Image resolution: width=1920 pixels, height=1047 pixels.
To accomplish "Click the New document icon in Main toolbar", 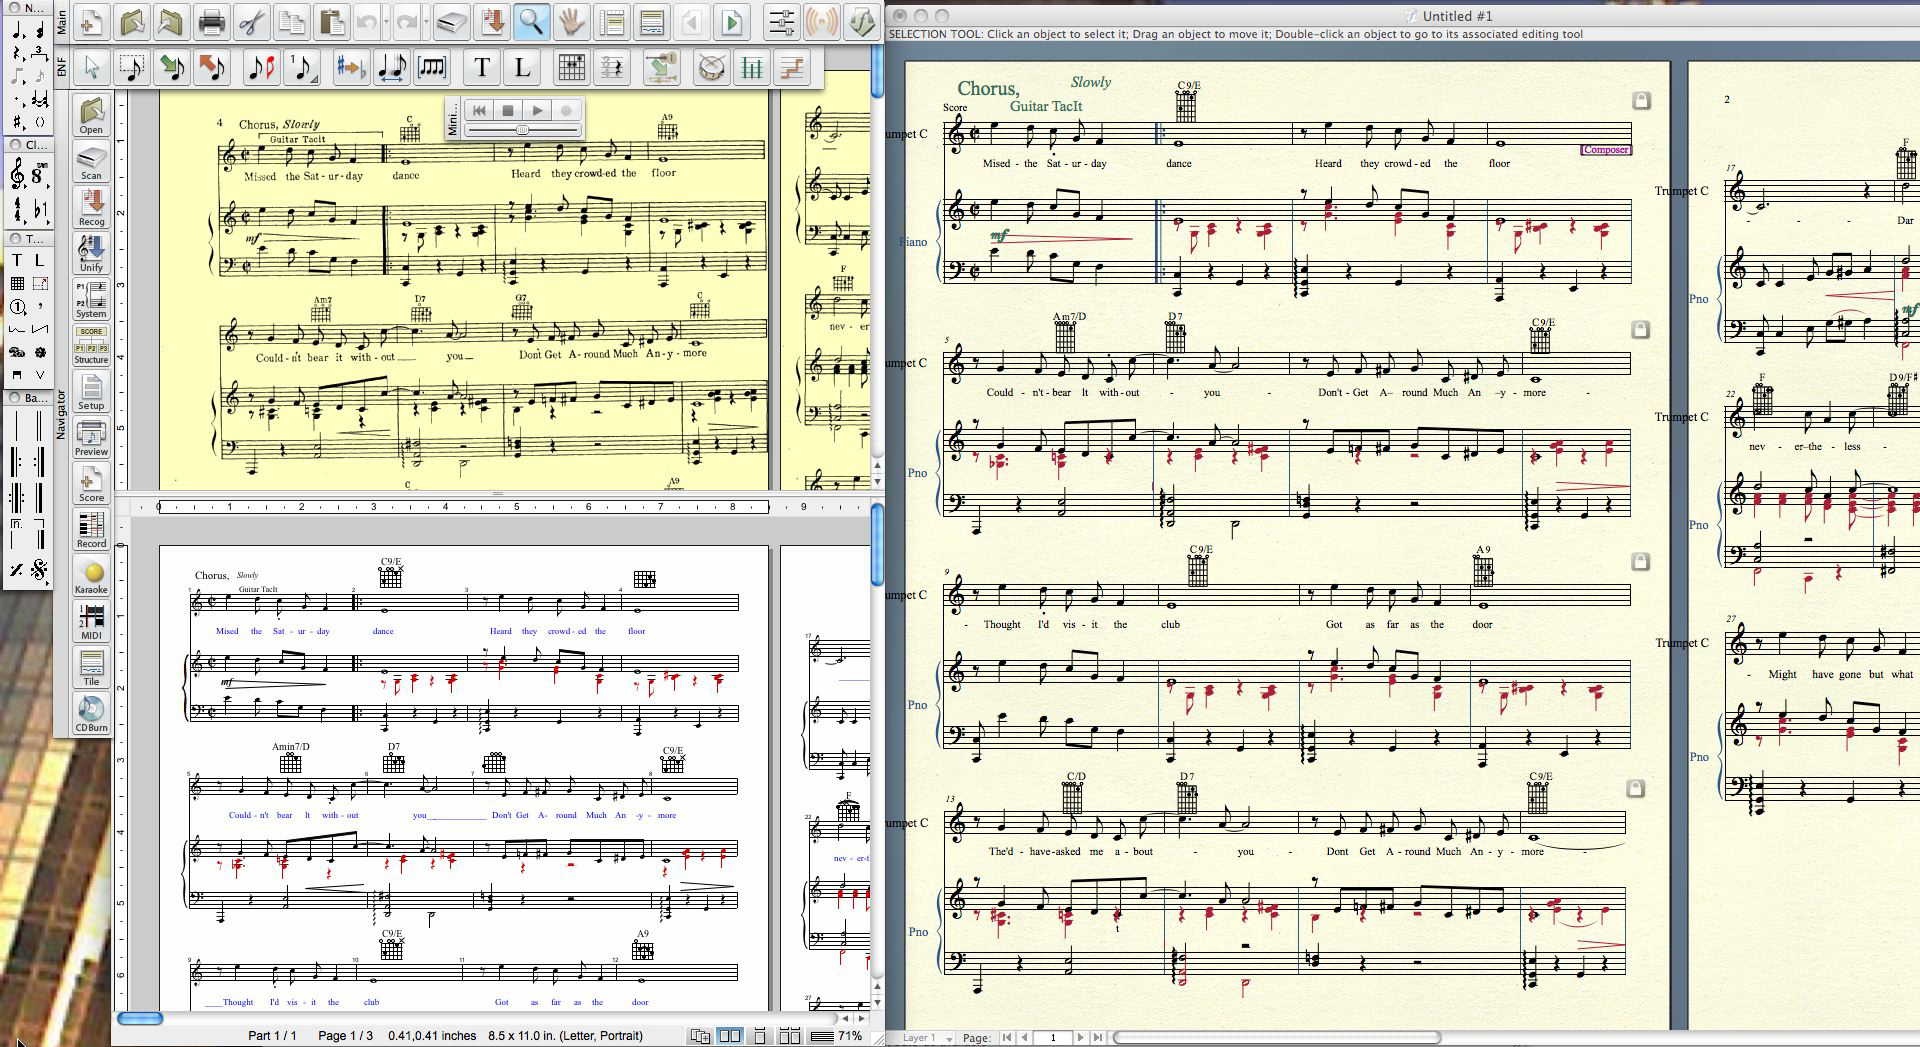I will tap(90, 22).
